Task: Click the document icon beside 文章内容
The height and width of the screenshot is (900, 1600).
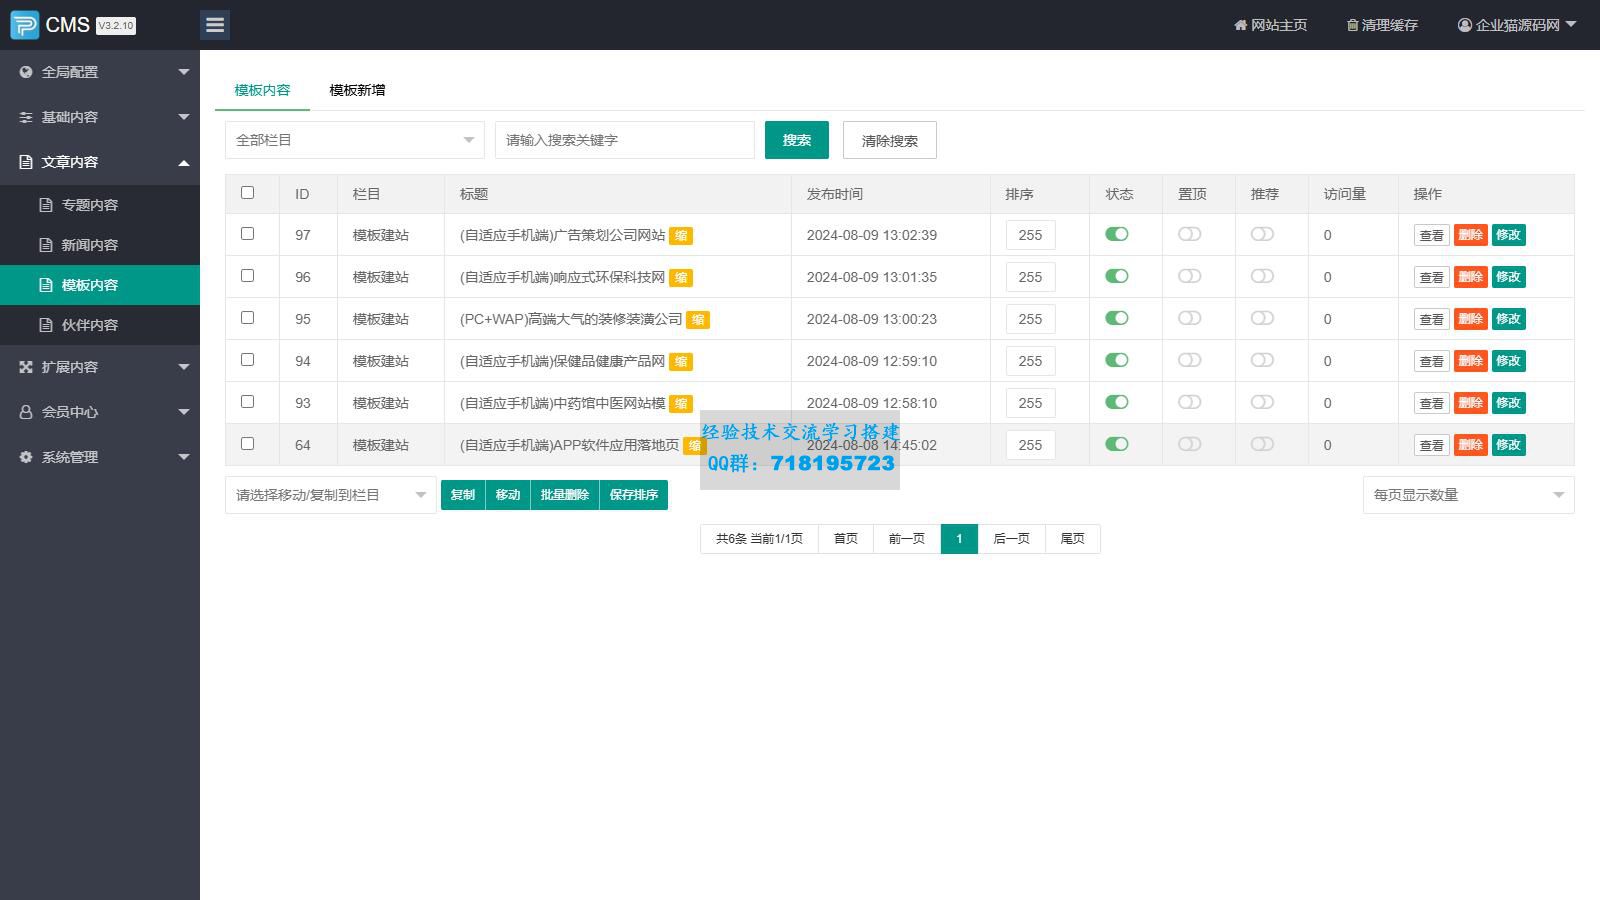Action: [x=26, y=162]
